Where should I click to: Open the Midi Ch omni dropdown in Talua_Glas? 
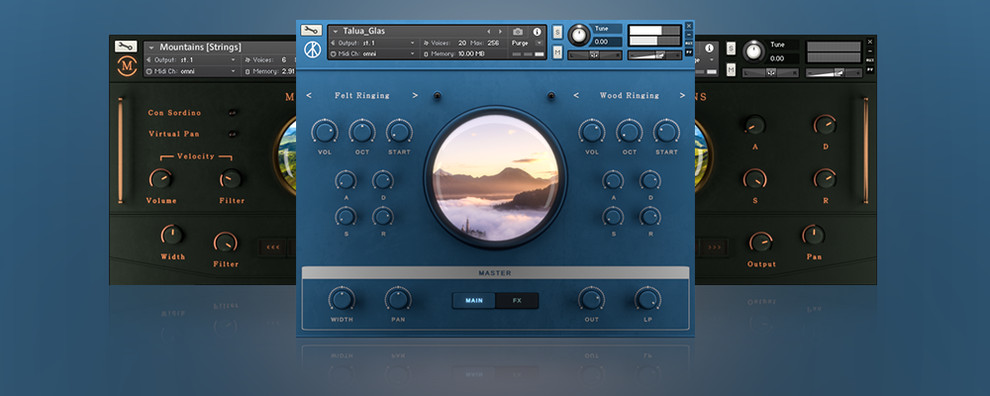(x=373, y=54)
